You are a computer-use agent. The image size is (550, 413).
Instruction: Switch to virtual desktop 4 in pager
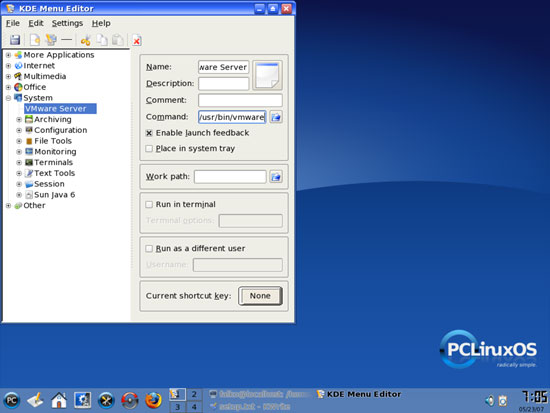tap(194, 407)
